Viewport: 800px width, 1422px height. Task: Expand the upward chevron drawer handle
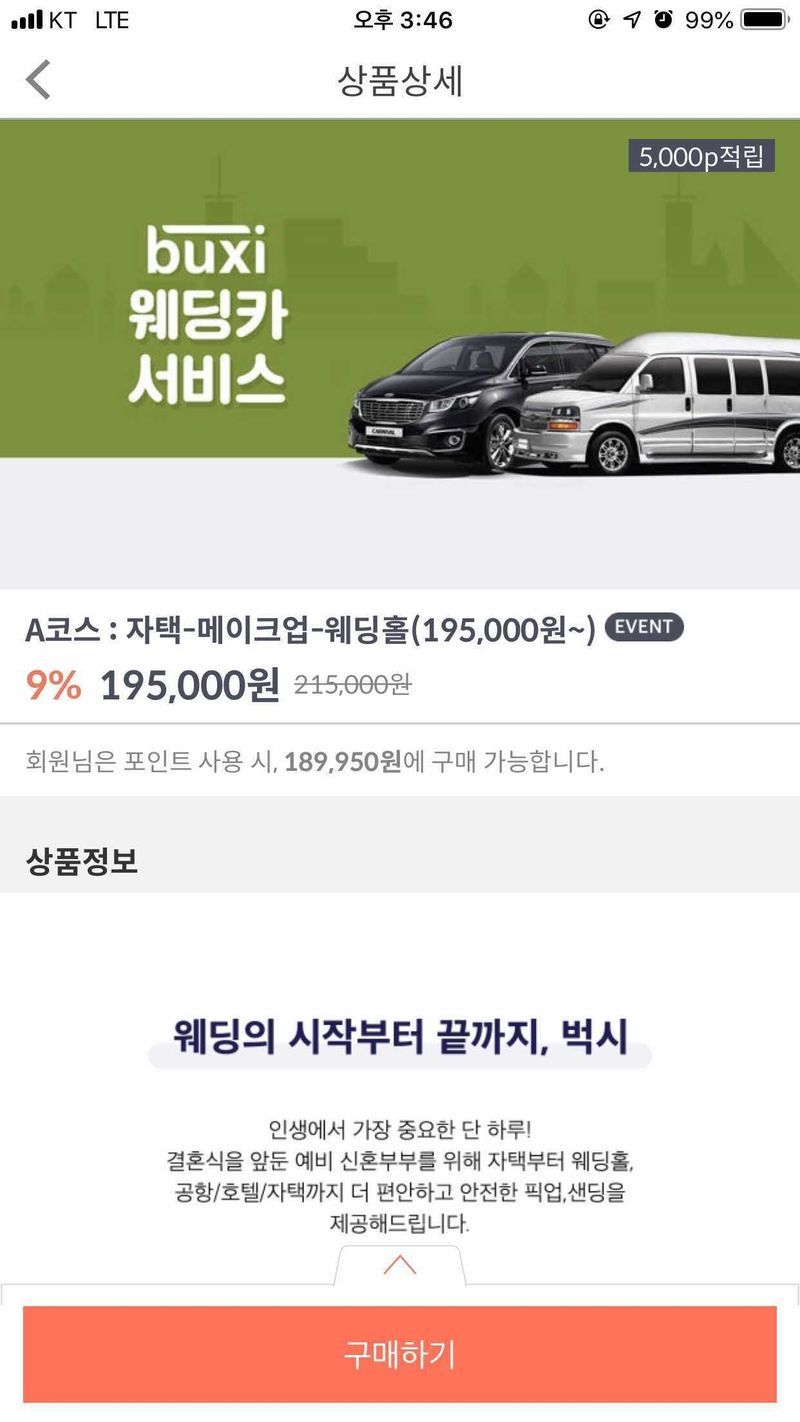[x=400, y=1264]
